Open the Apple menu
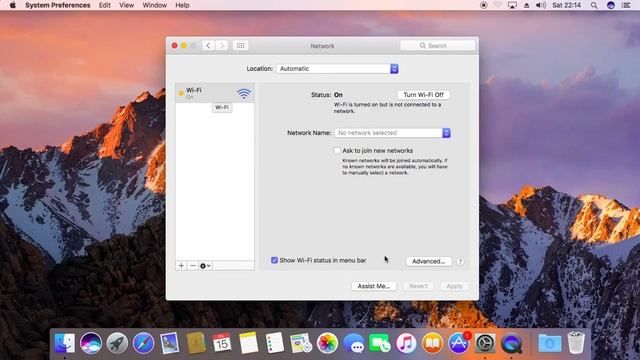Viewport: 640px width, 360px height. pos(13,5)
